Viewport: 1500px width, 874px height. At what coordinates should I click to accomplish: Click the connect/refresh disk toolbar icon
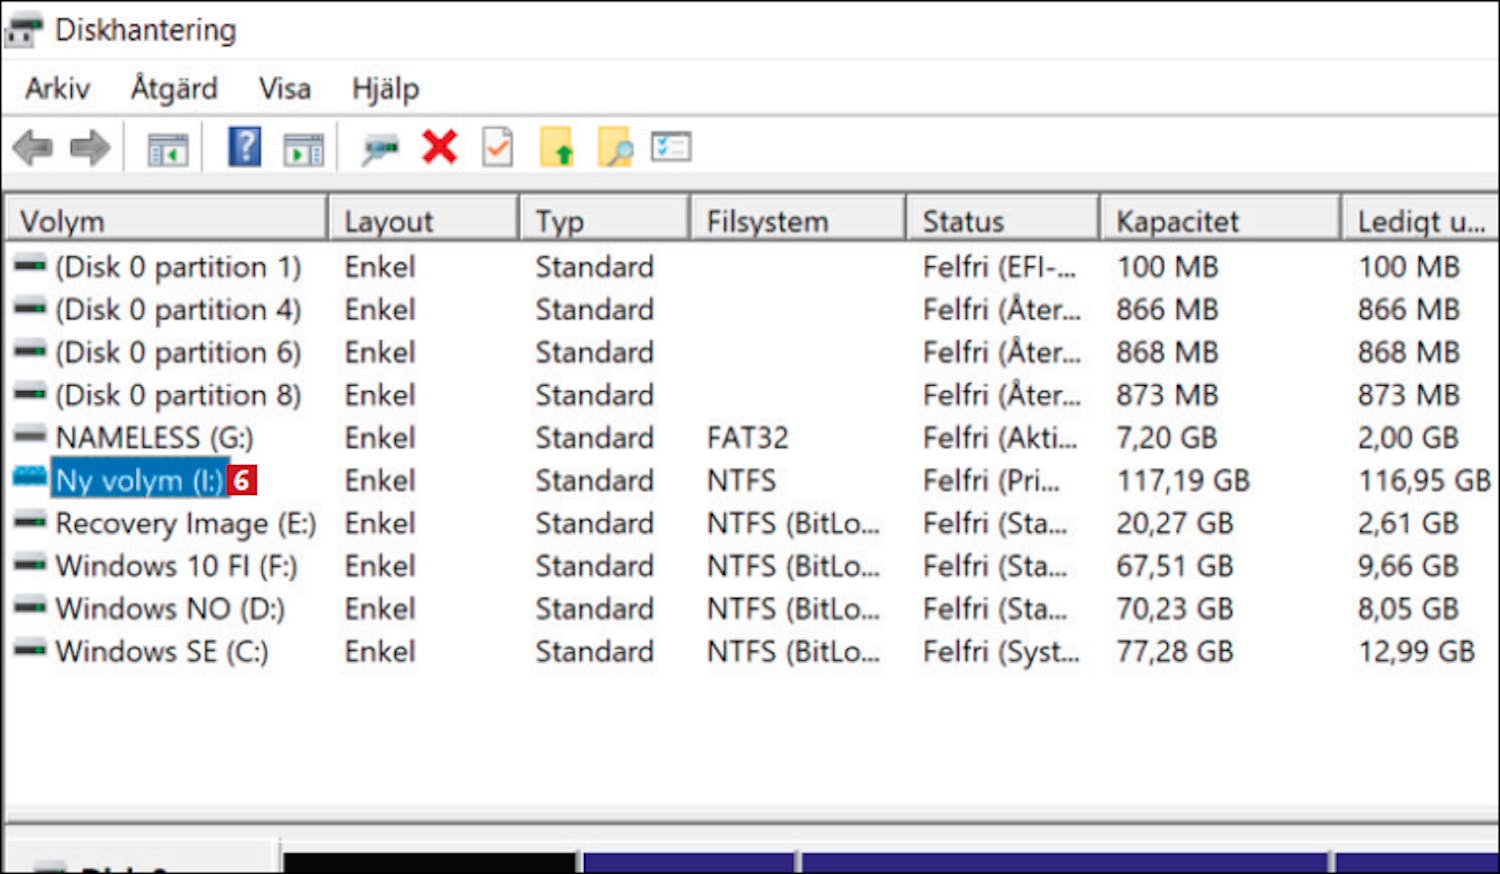380,150
